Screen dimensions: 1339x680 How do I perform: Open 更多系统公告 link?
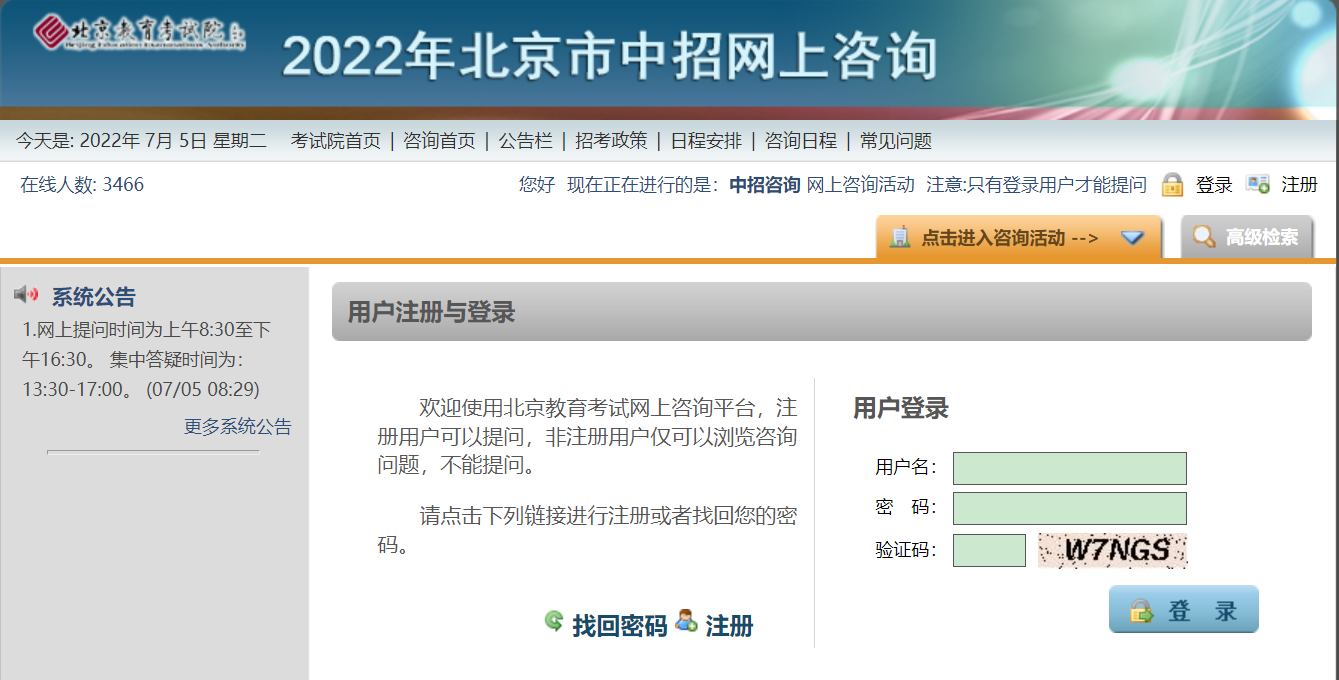coord(237,427)
